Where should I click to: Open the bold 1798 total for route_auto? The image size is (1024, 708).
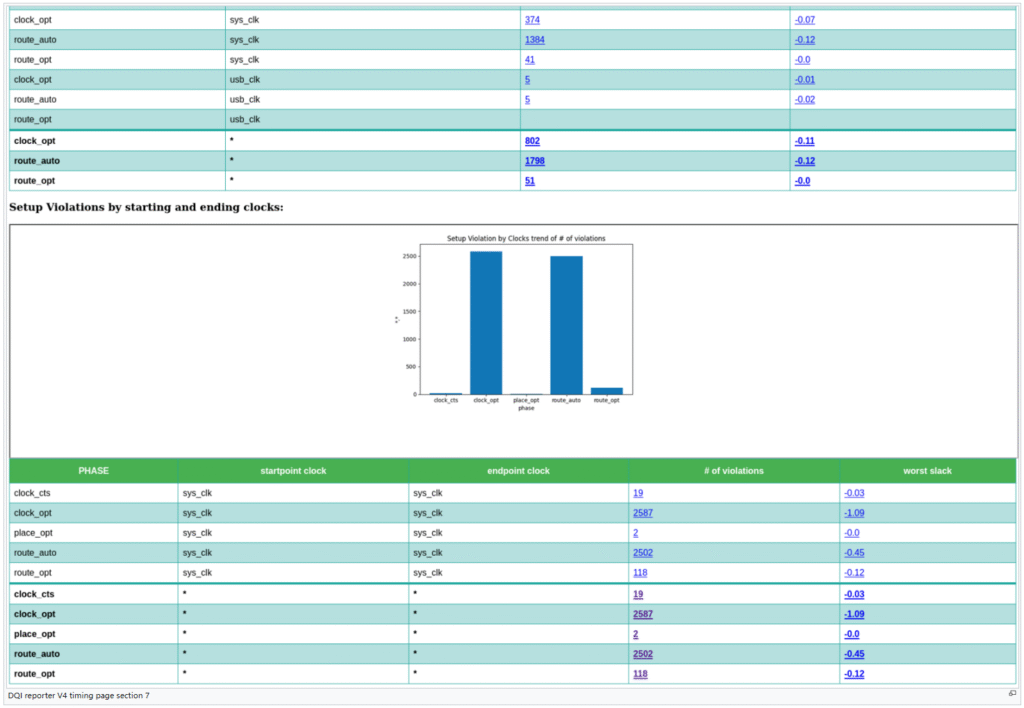535,161
